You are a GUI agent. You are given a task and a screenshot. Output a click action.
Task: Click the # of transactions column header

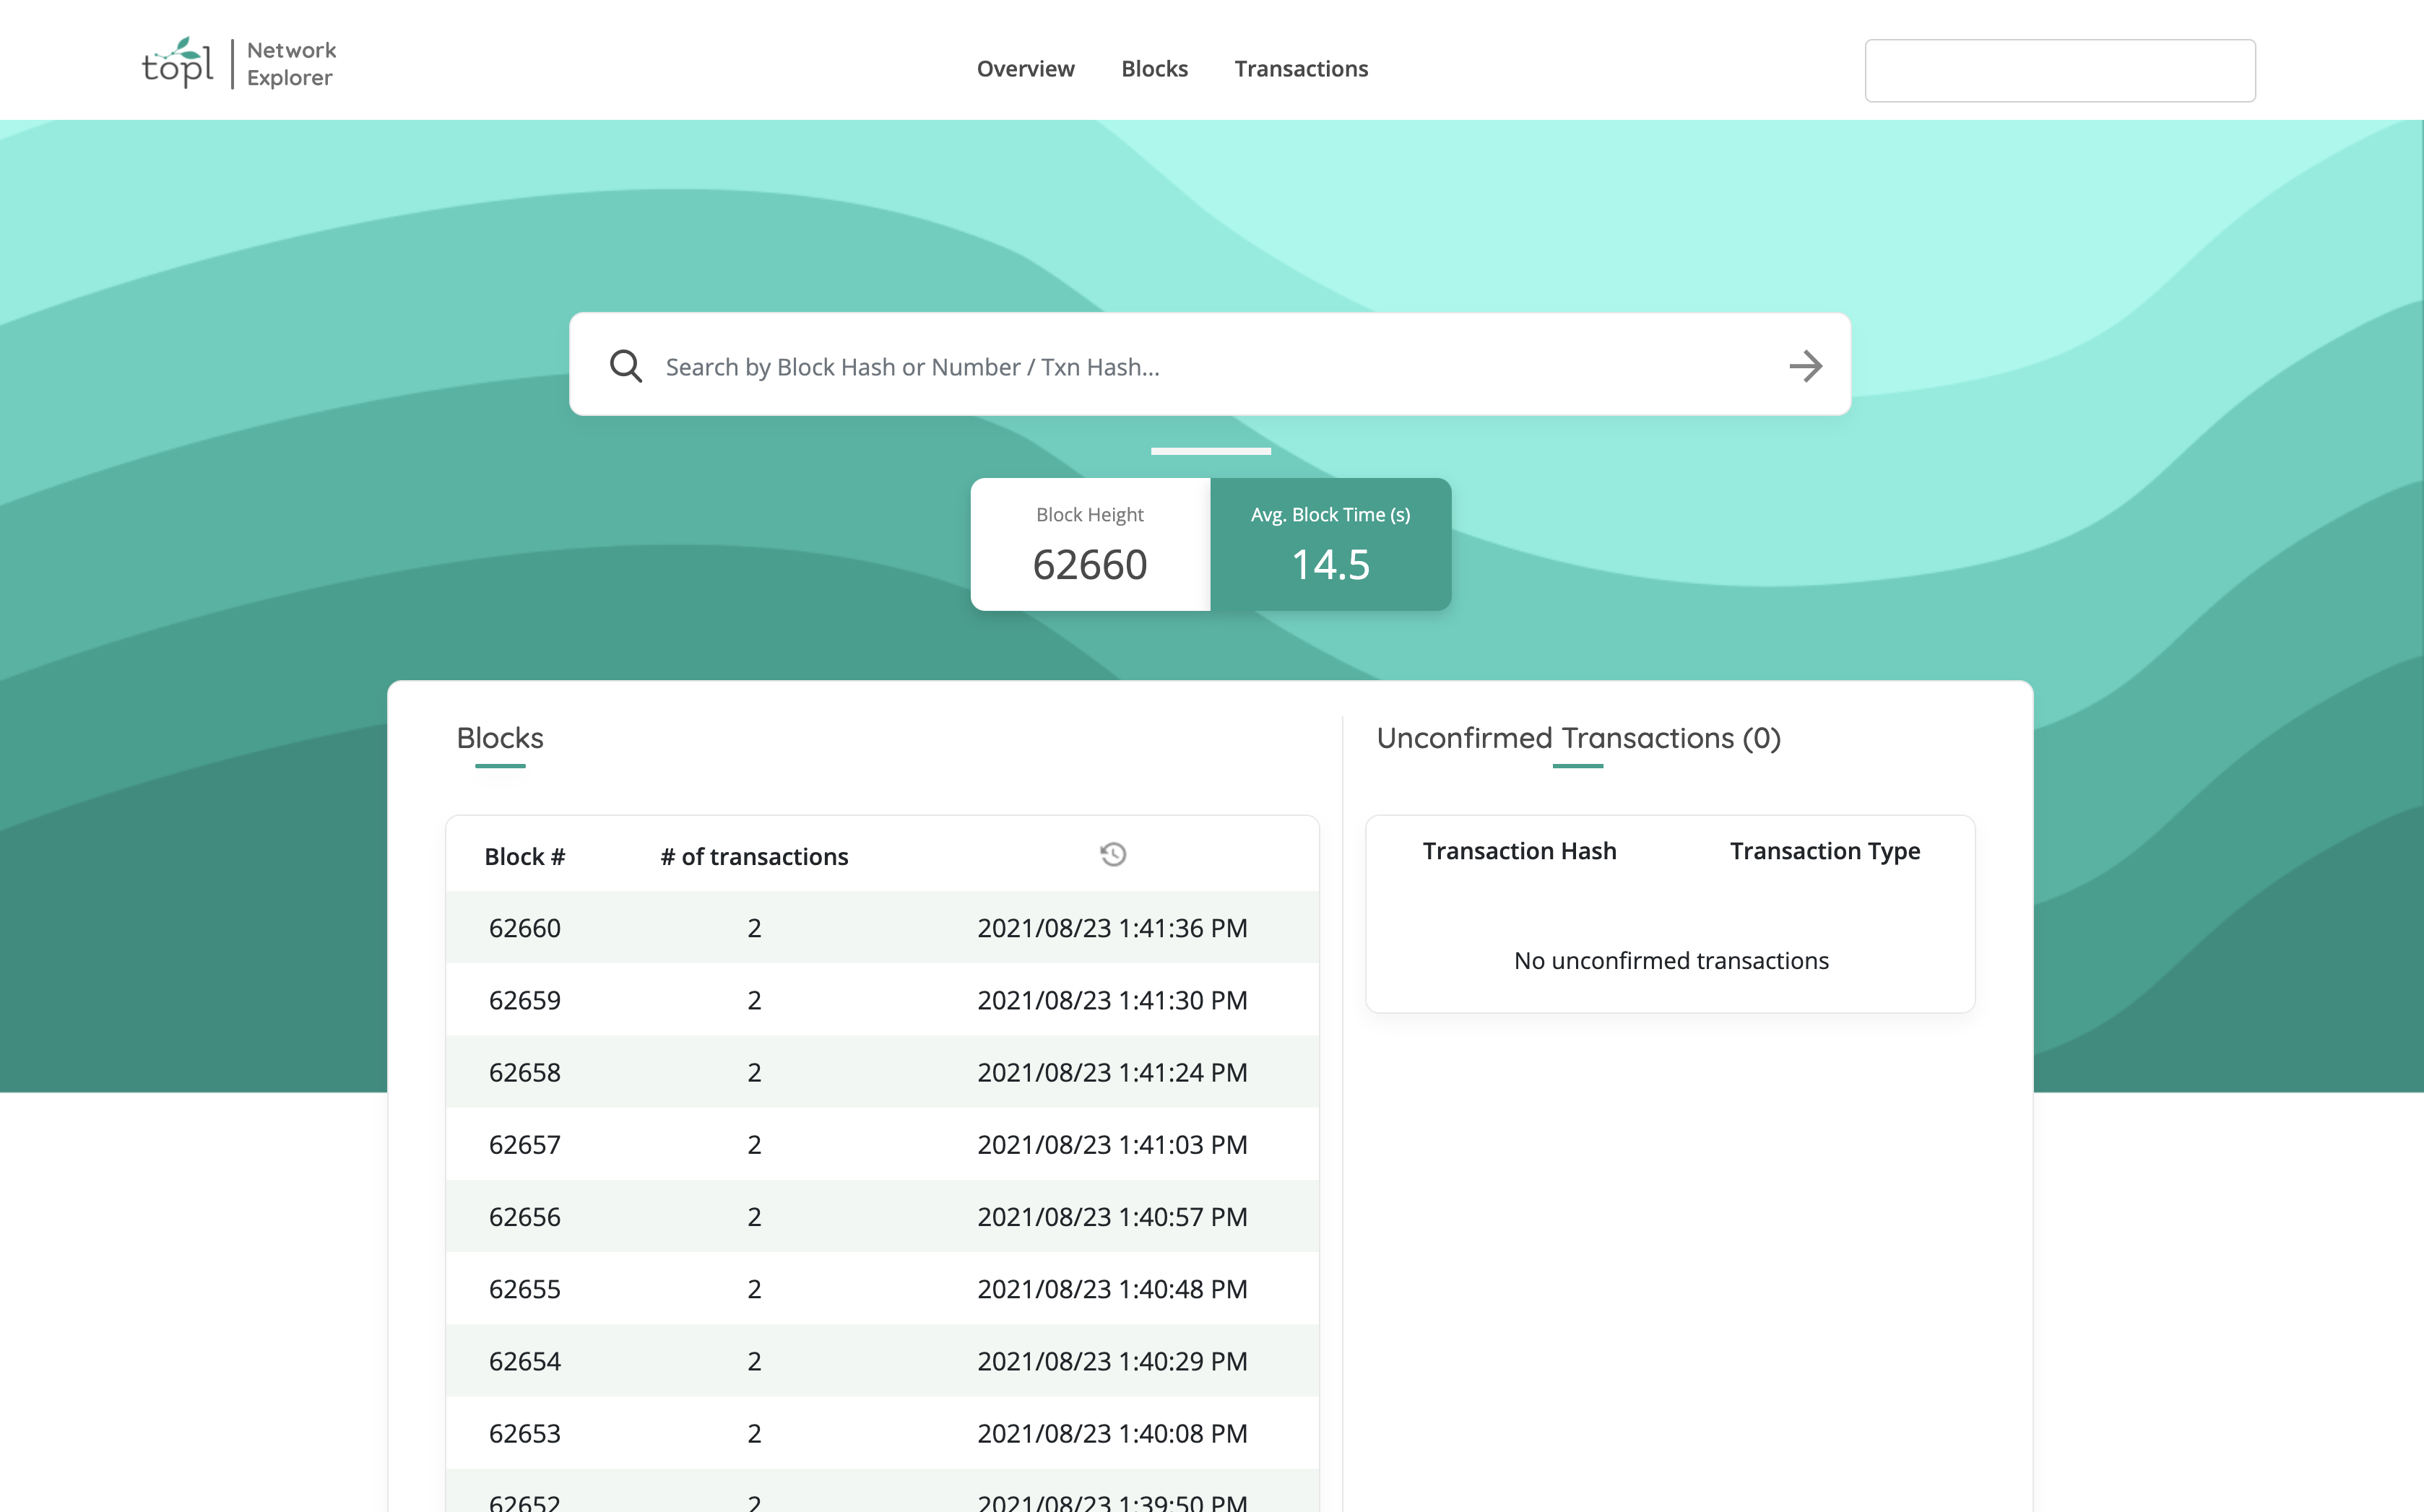coord(754,857)
